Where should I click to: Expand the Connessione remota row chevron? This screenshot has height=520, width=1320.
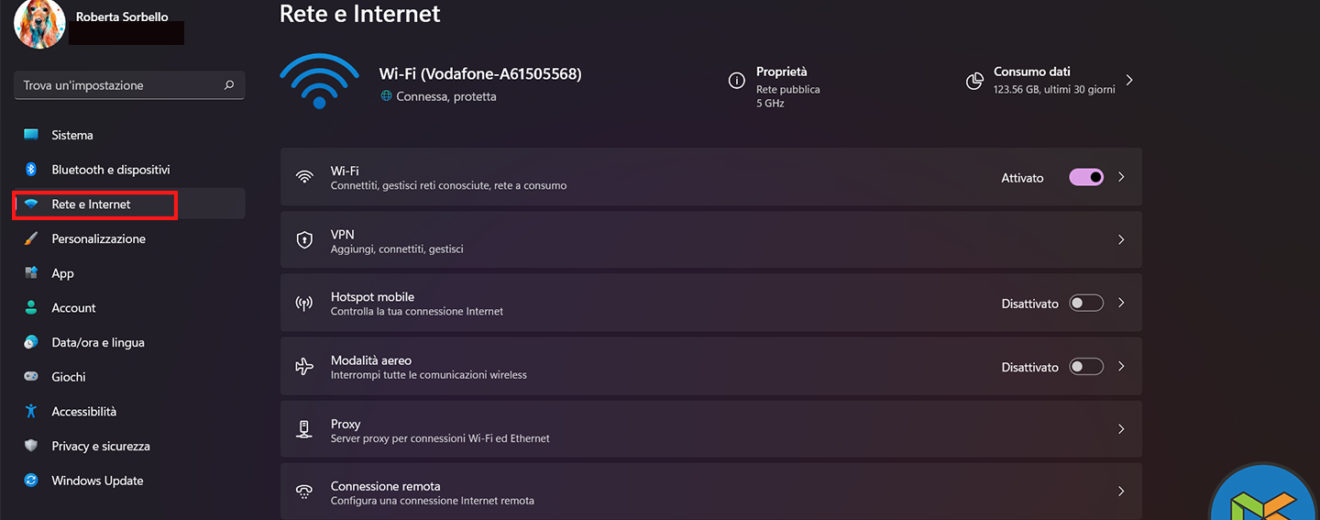click(1121, 491)
